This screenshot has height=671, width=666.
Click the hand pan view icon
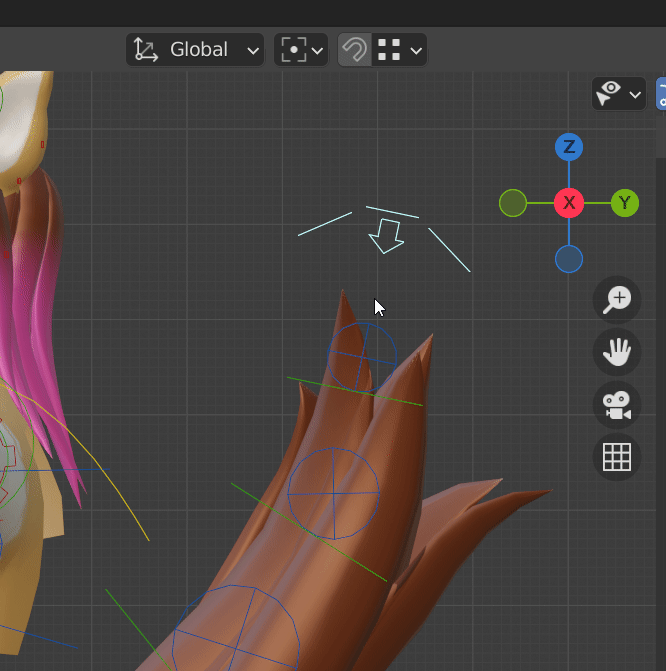click(x=617, y=352)
